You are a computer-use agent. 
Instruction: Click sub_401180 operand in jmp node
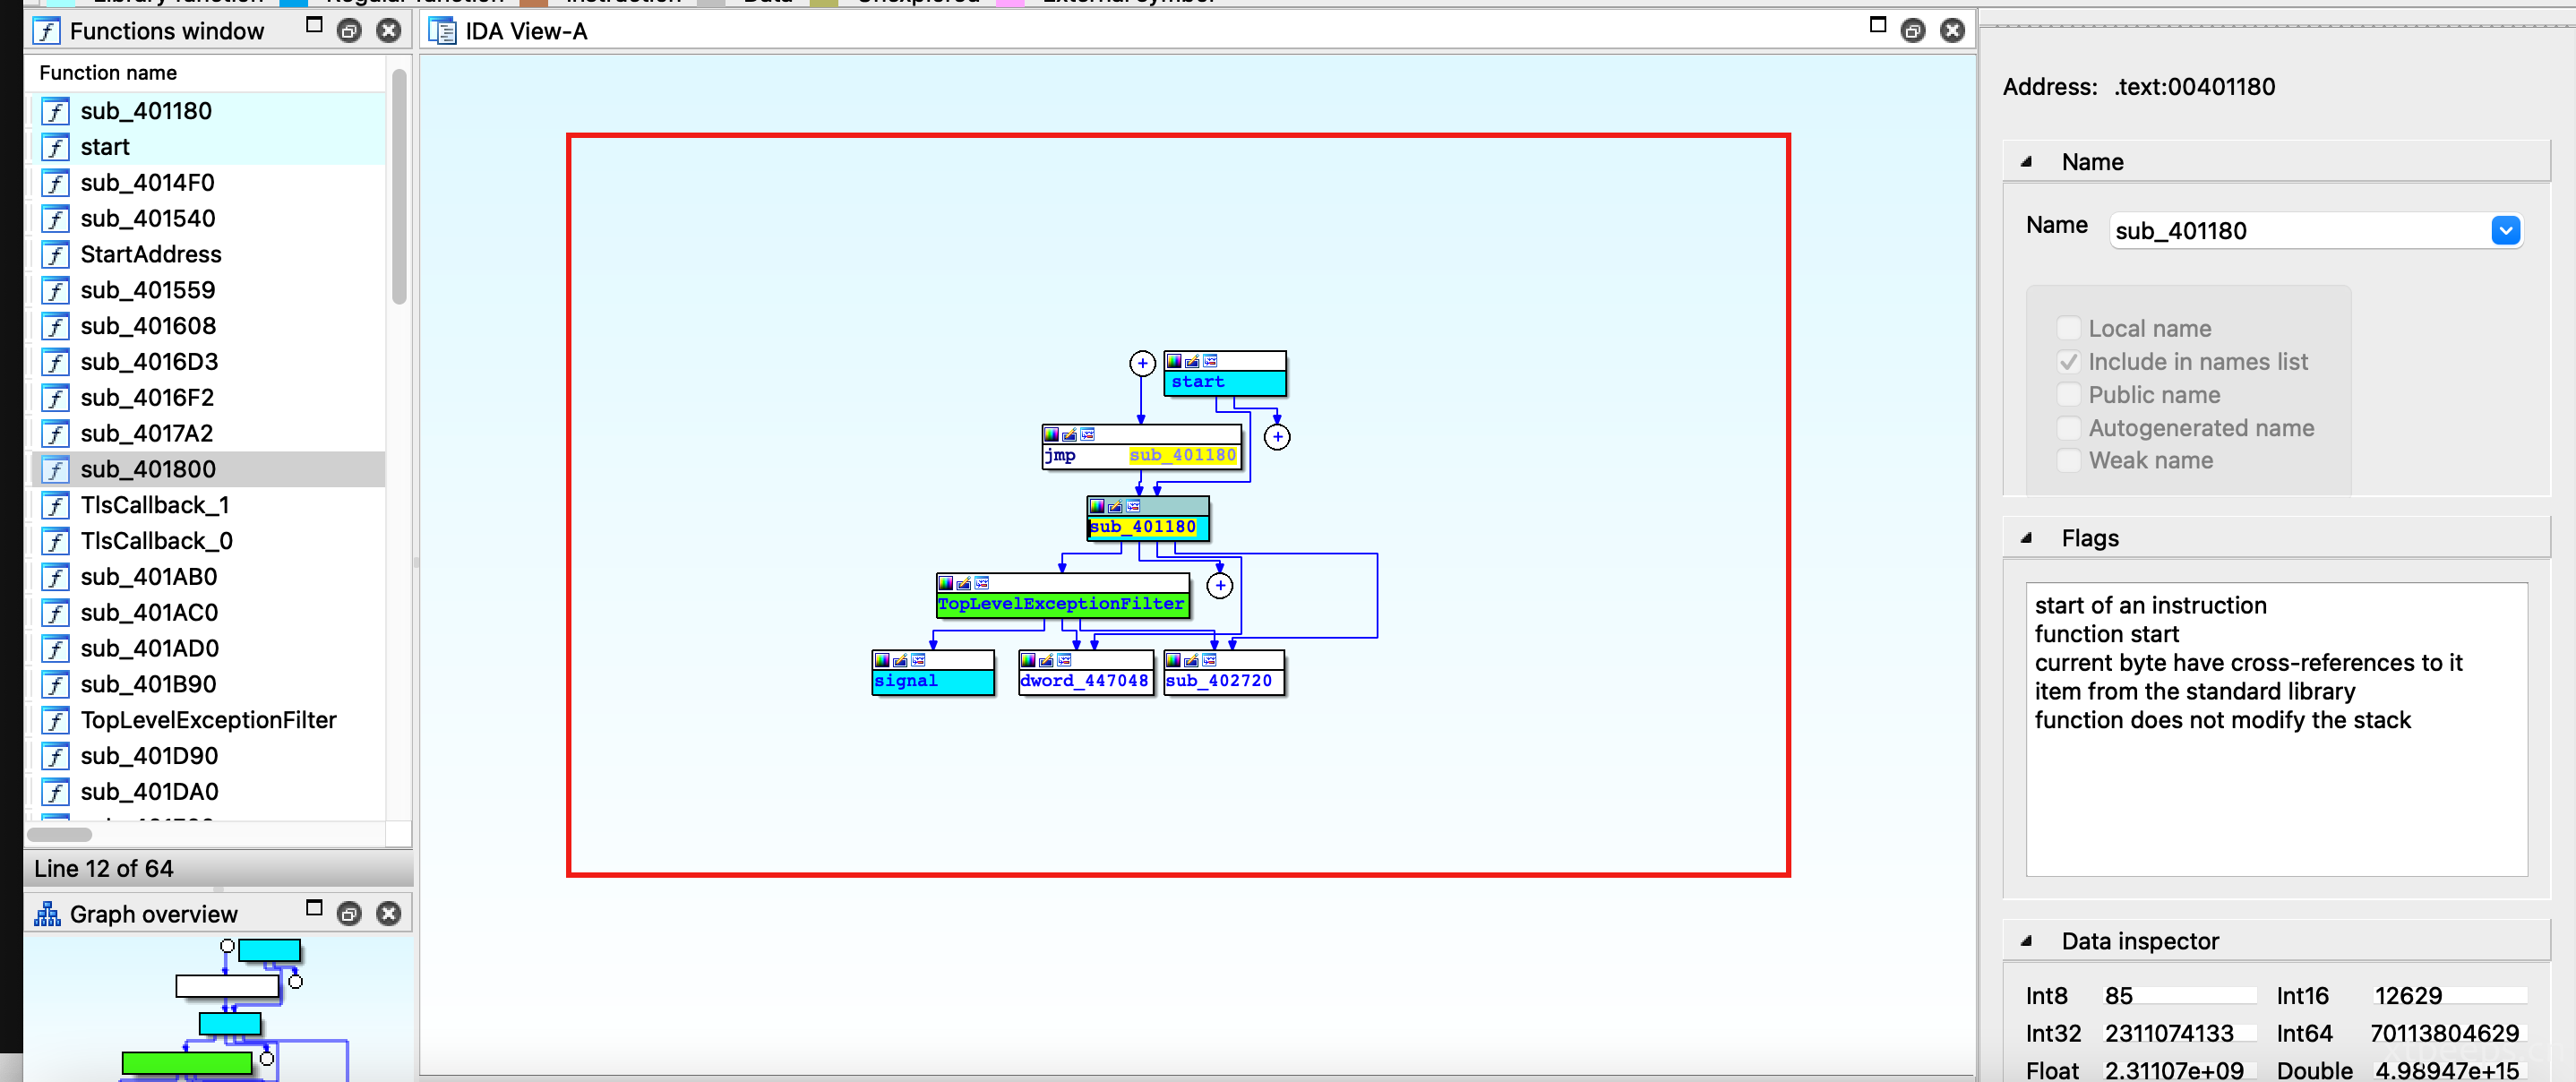click(x=1183, y=456)
